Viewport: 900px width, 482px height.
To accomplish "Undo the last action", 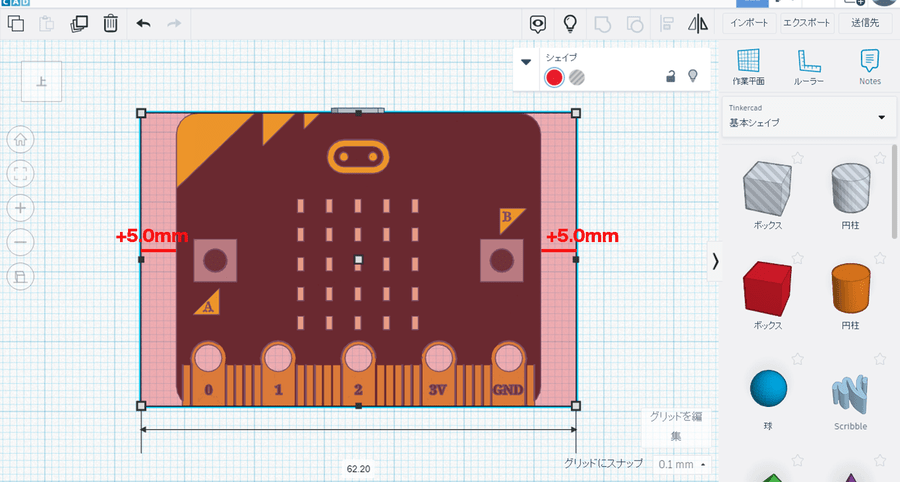I will click(143, 24).
